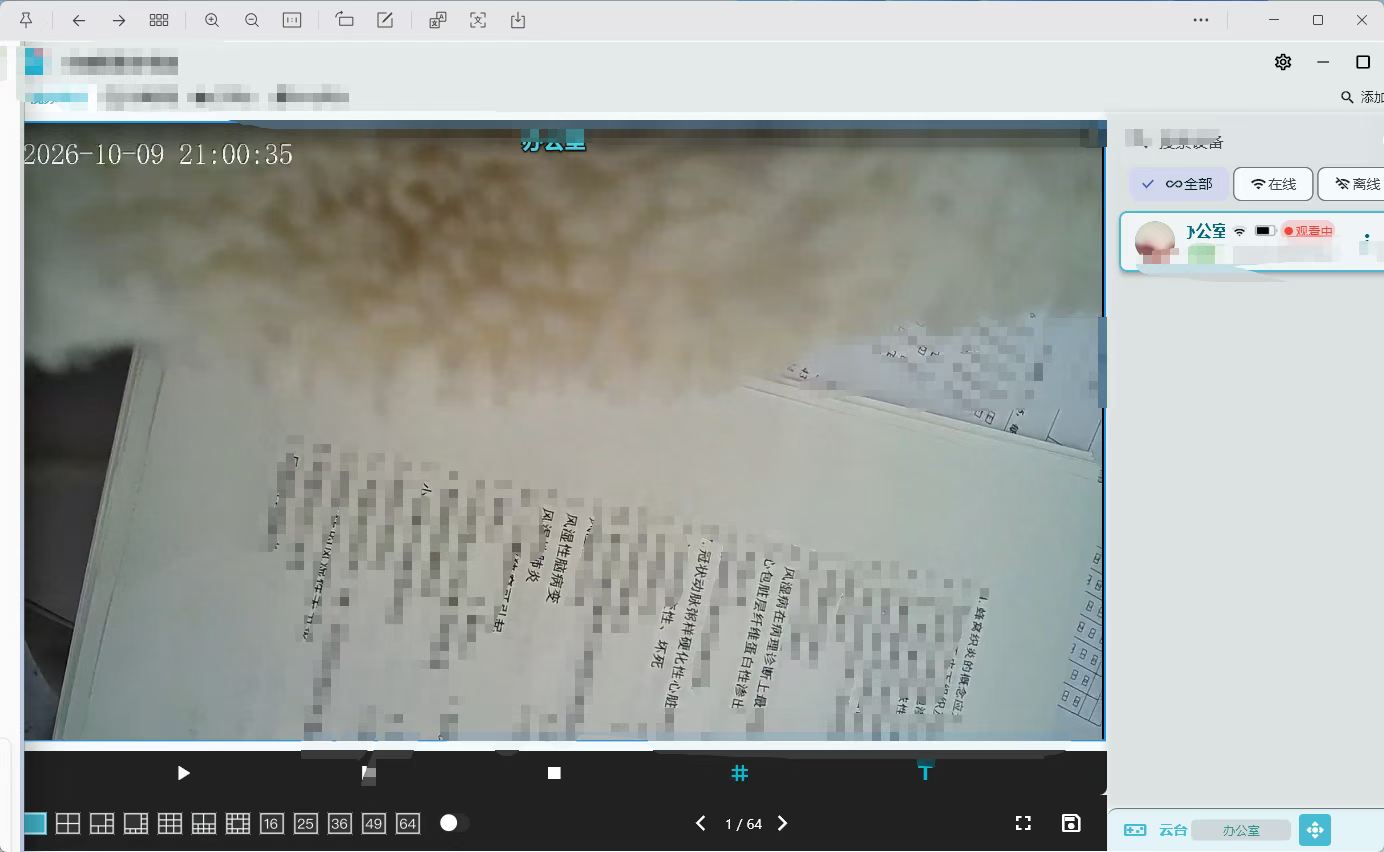This screenshot has width=1384, height=852.
Task: Click the 观看中 watching status badge
Action: coord(1308,231)
